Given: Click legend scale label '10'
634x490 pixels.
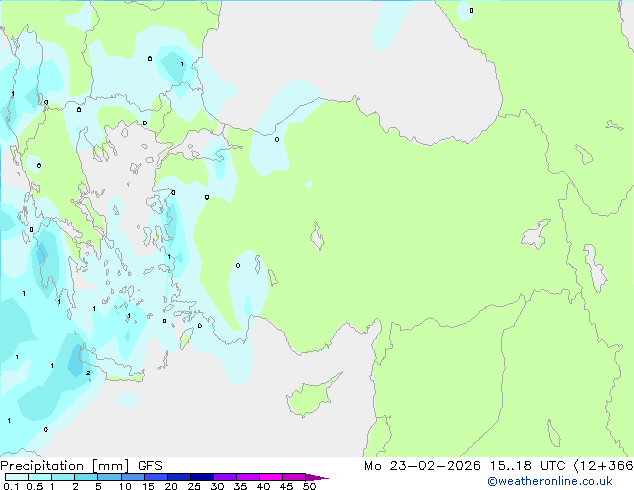Looking at the screenshot, I should click(125, 486).
